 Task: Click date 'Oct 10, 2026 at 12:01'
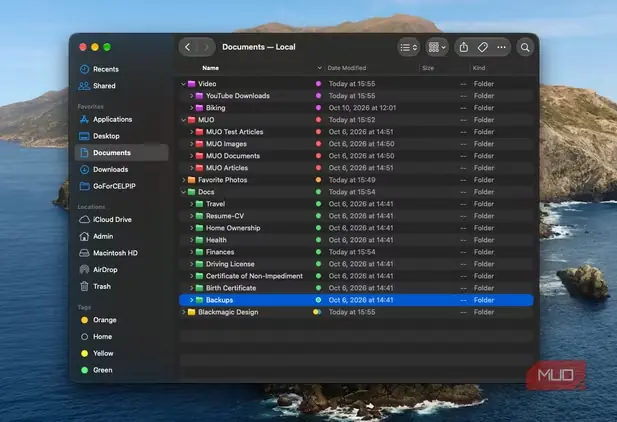point(362,108)
